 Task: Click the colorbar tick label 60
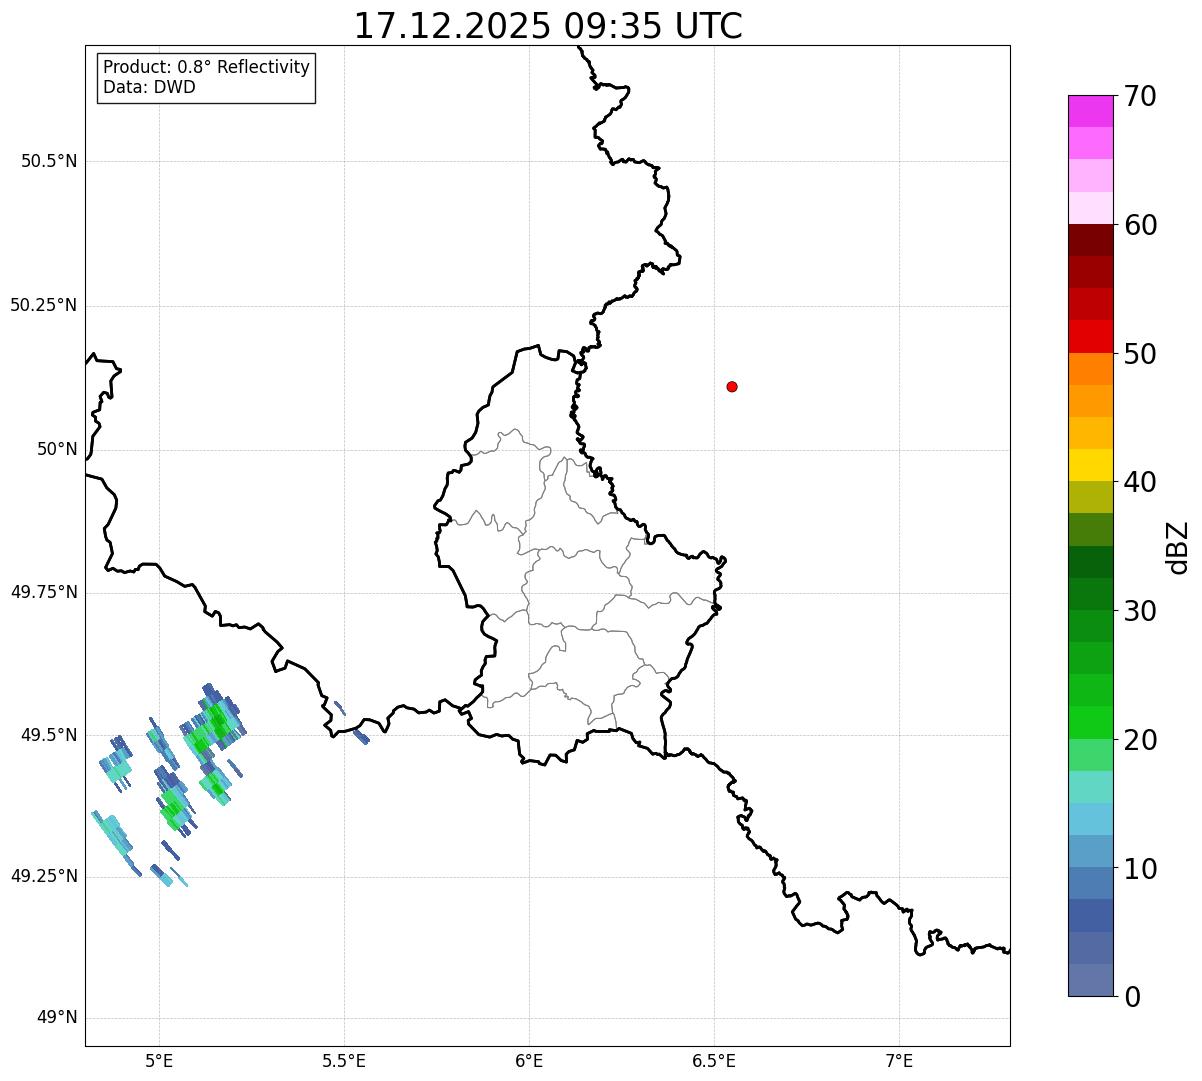(x=1140, y=225)
